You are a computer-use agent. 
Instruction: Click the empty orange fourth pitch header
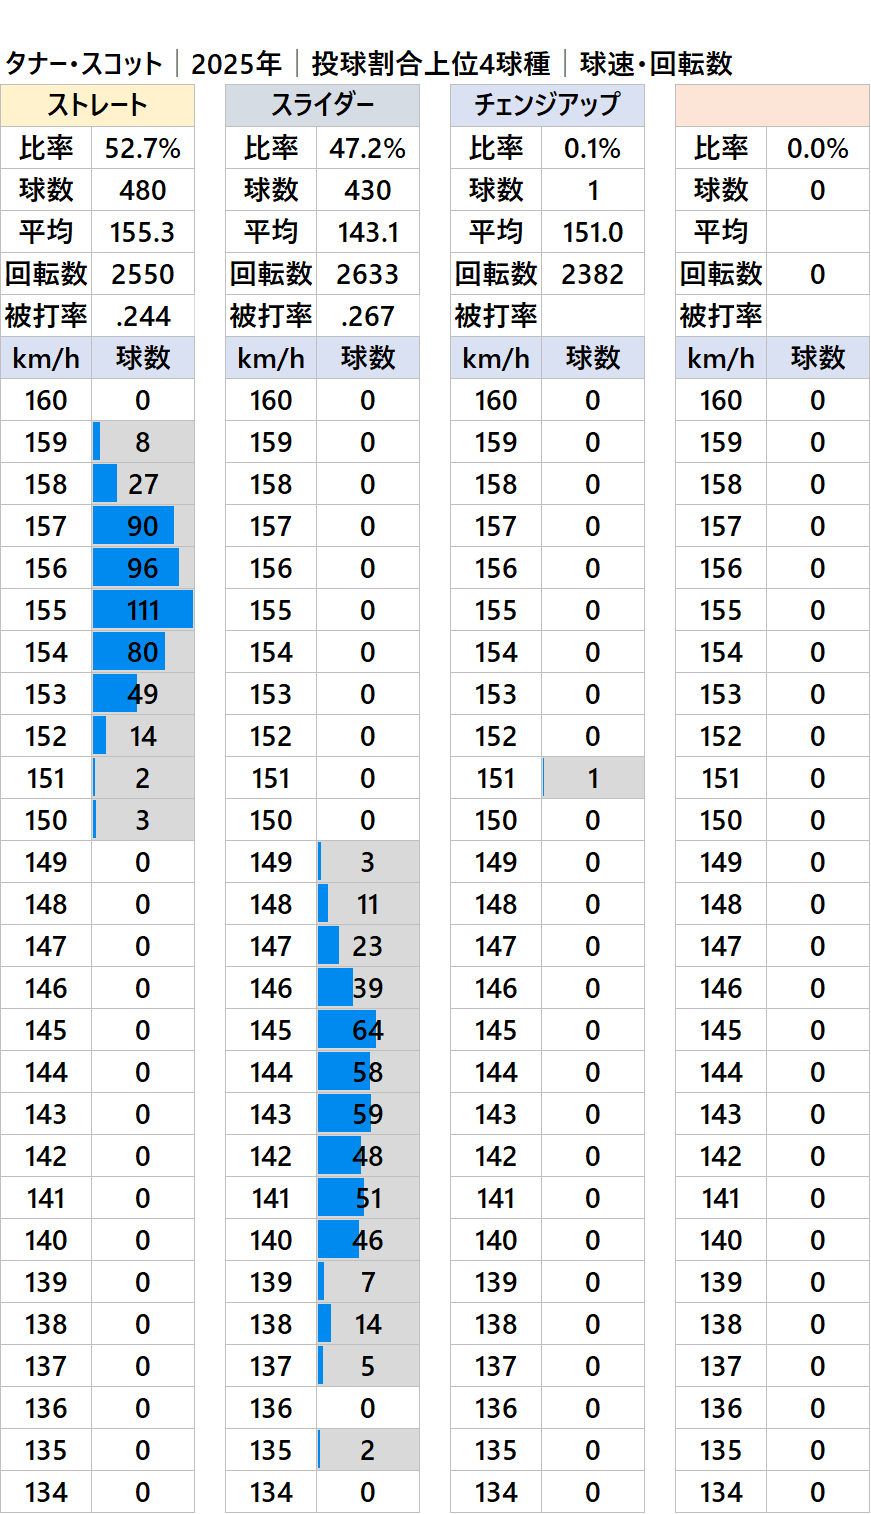coord(772,105)
